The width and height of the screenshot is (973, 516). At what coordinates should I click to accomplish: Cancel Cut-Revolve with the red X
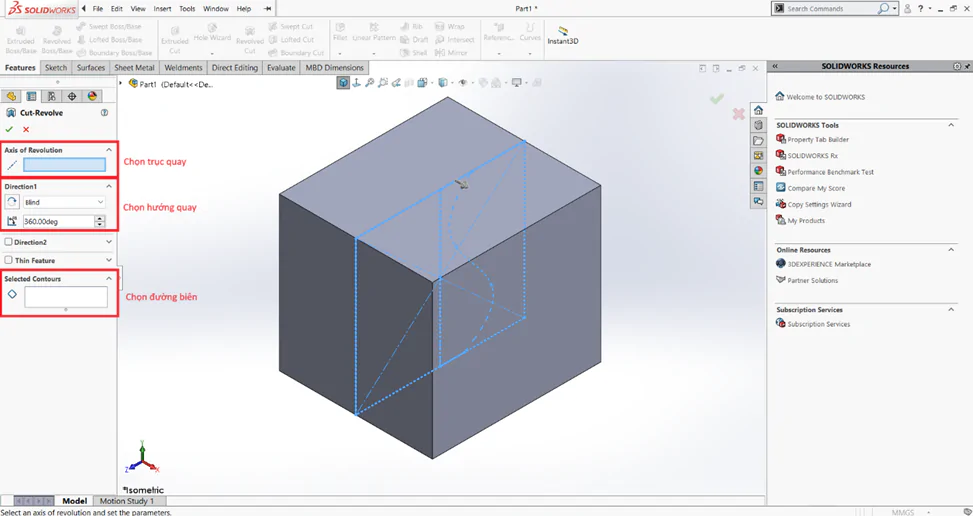26,129
